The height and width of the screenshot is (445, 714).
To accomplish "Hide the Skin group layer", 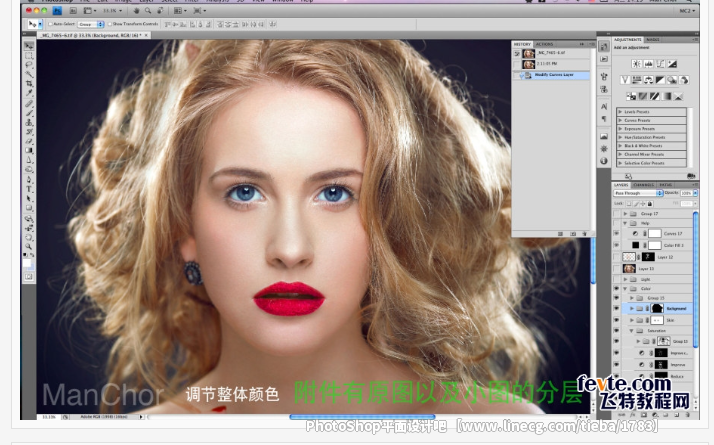I will [x=617, y=320].
